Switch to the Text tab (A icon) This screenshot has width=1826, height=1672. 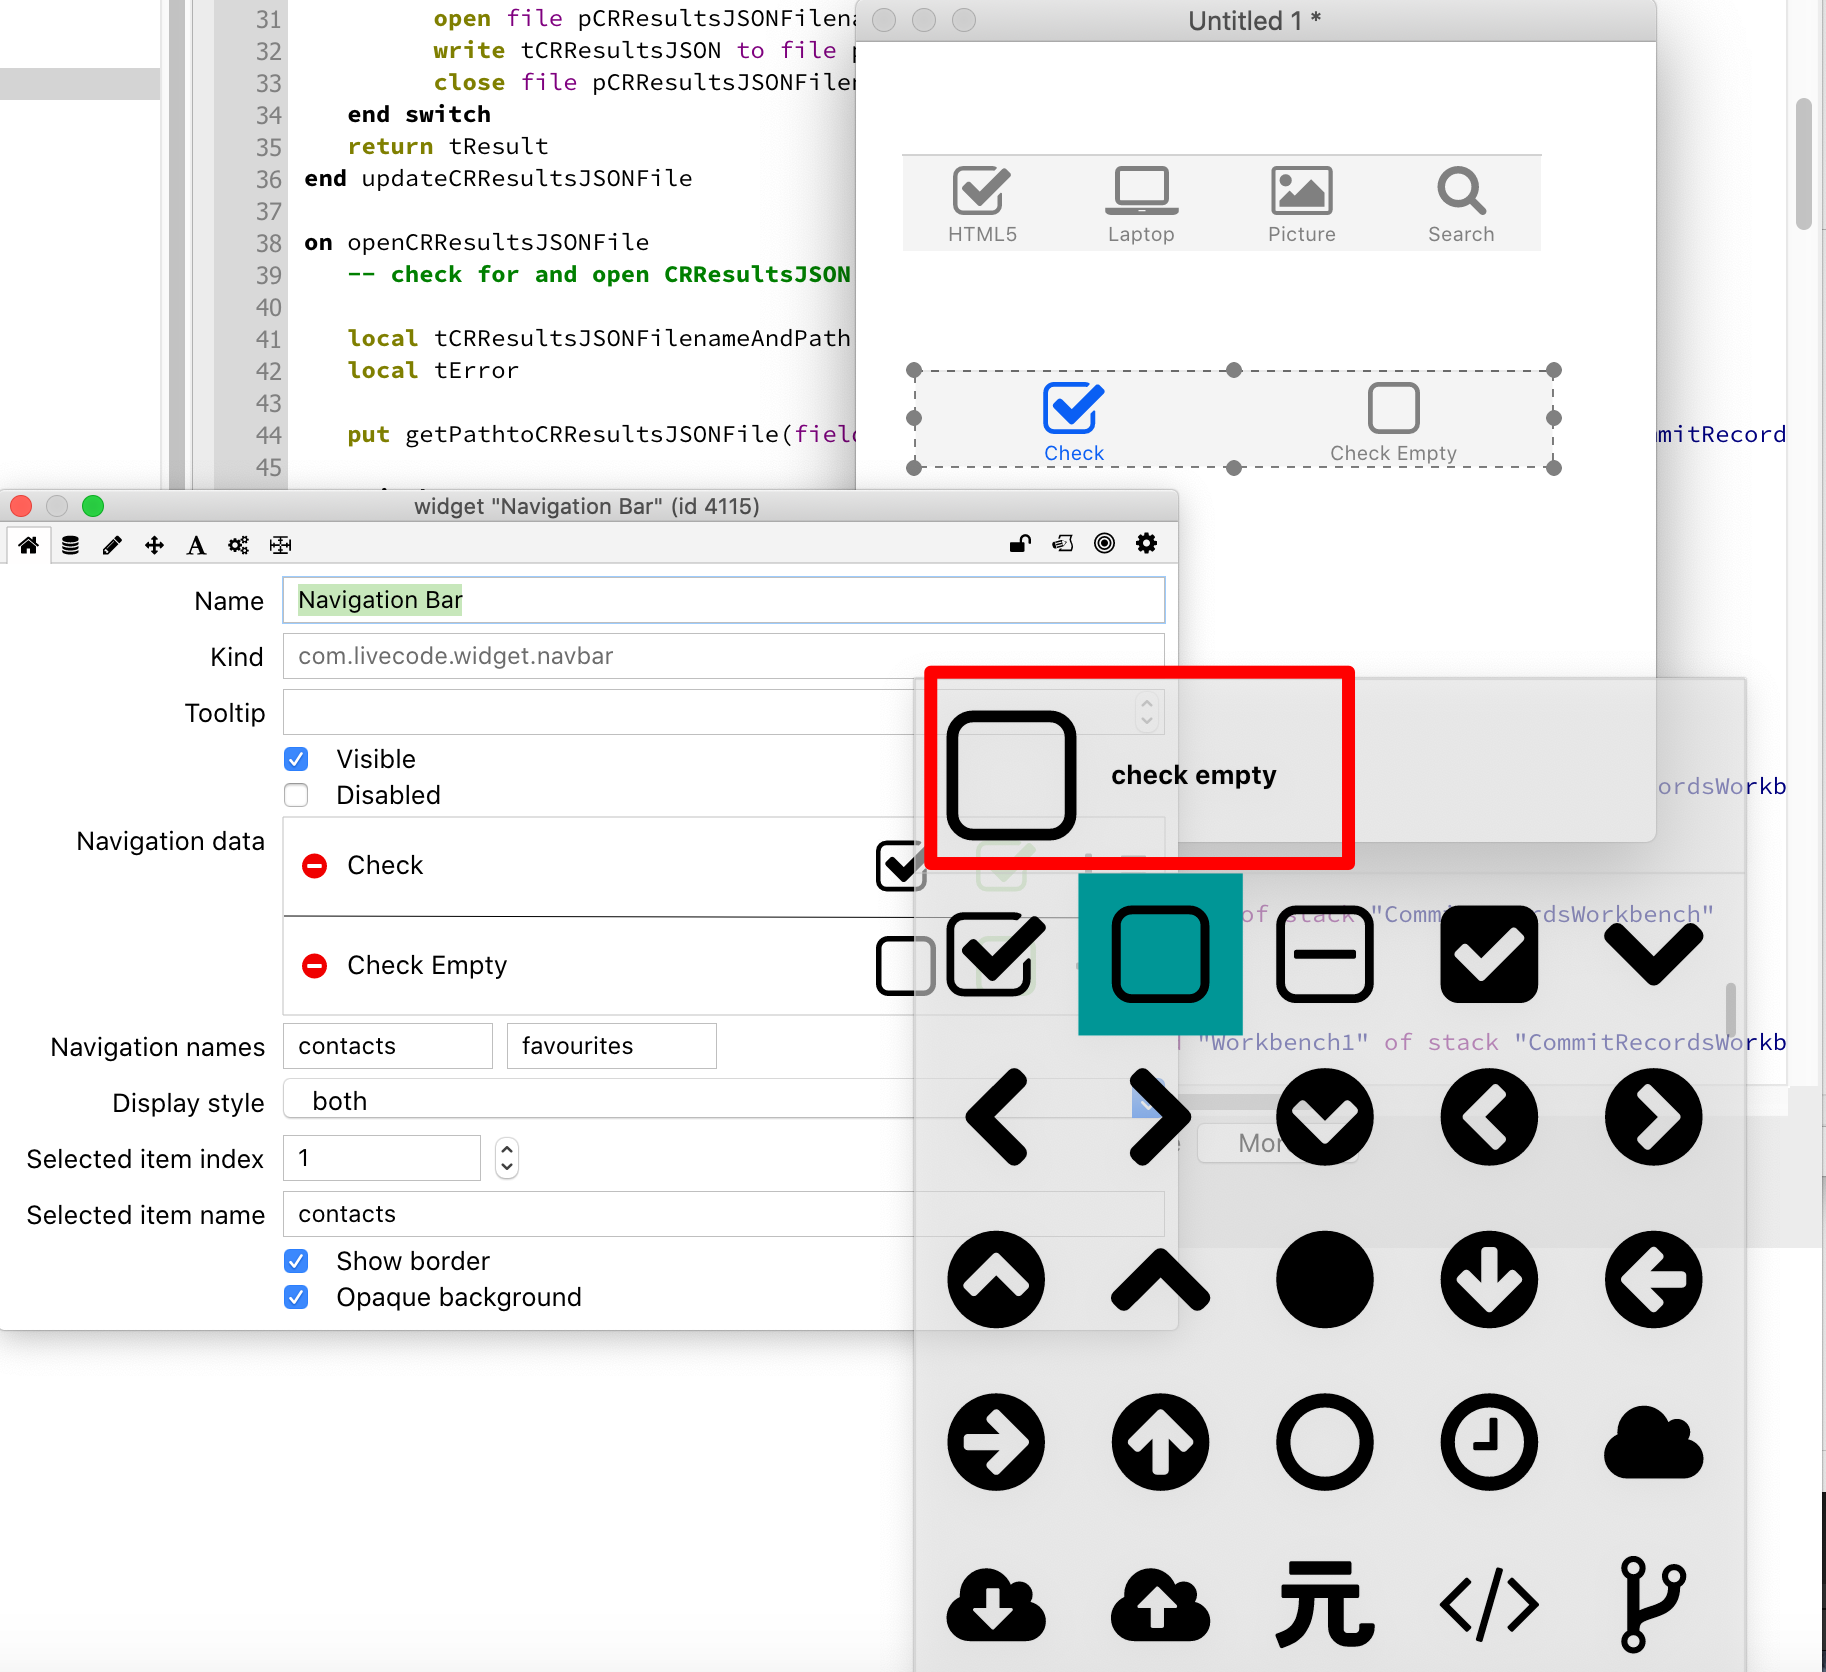(196, 545)
